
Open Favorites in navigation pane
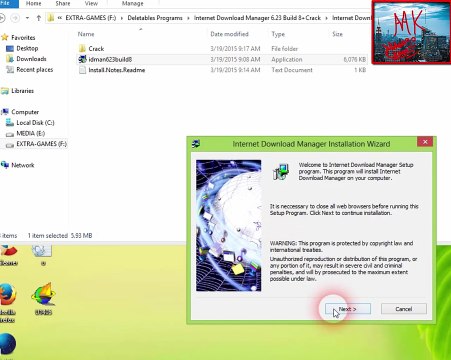click(23, 37)
